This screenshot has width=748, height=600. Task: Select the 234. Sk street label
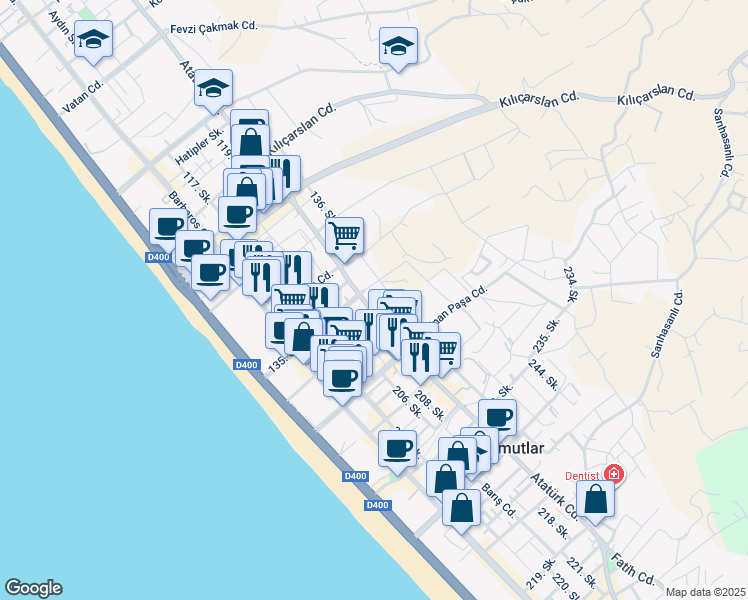click(x=571, y=284)
